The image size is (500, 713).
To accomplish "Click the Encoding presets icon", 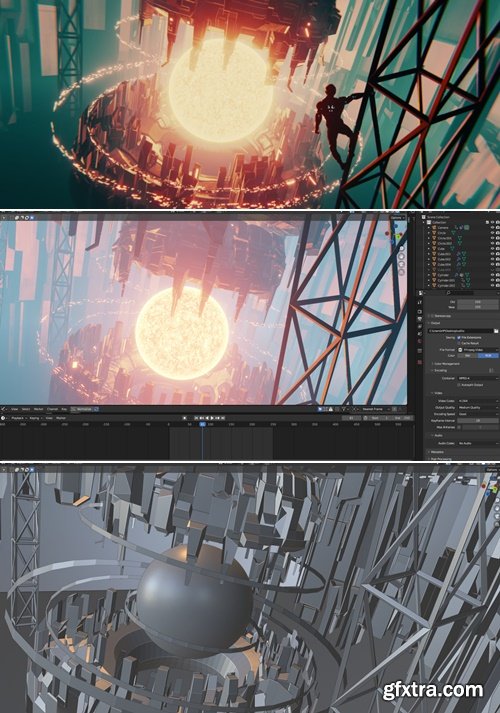I will click(x=491, y=371).
